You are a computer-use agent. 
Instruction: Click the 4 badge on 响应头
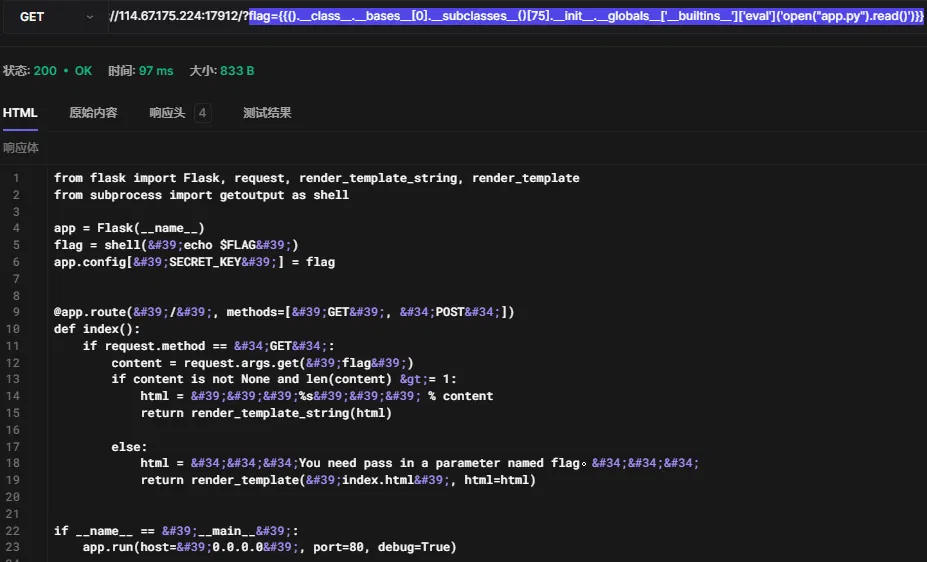tap(203, 113)
